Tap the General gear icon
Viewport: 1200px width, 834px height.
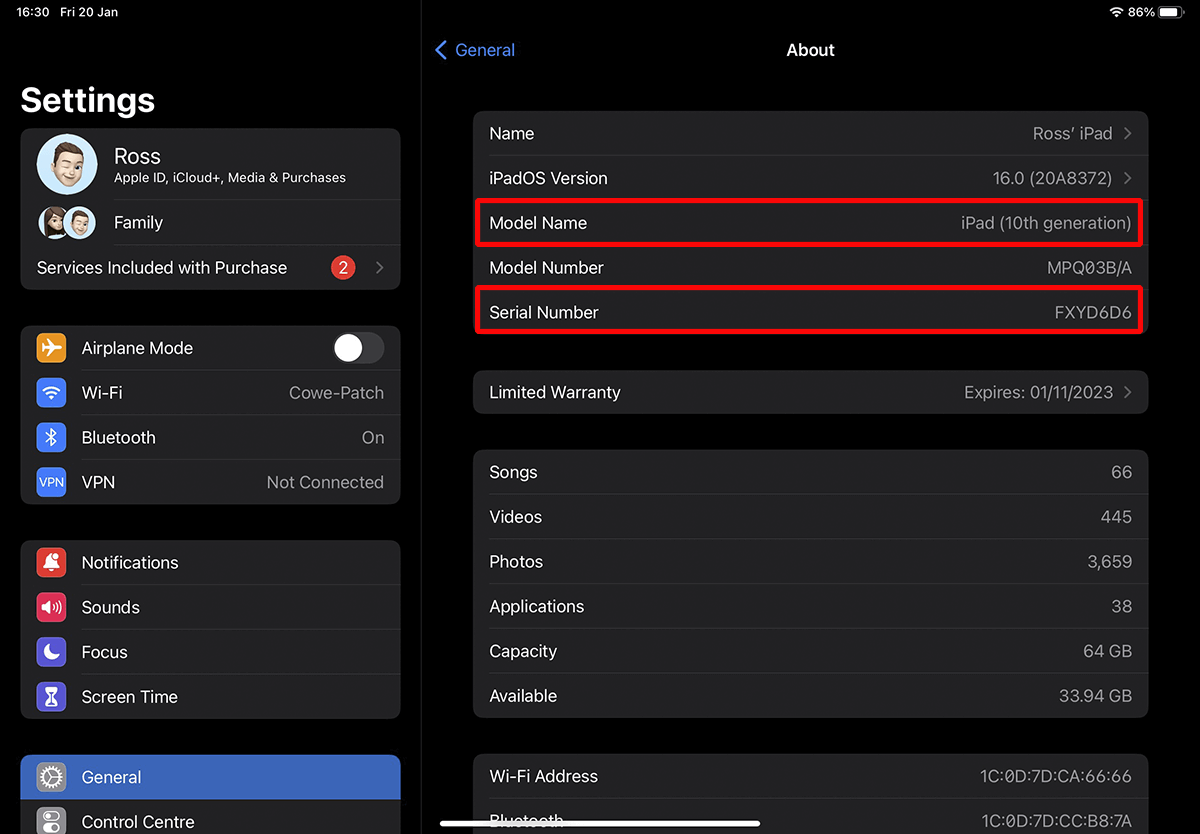(51, 777)
